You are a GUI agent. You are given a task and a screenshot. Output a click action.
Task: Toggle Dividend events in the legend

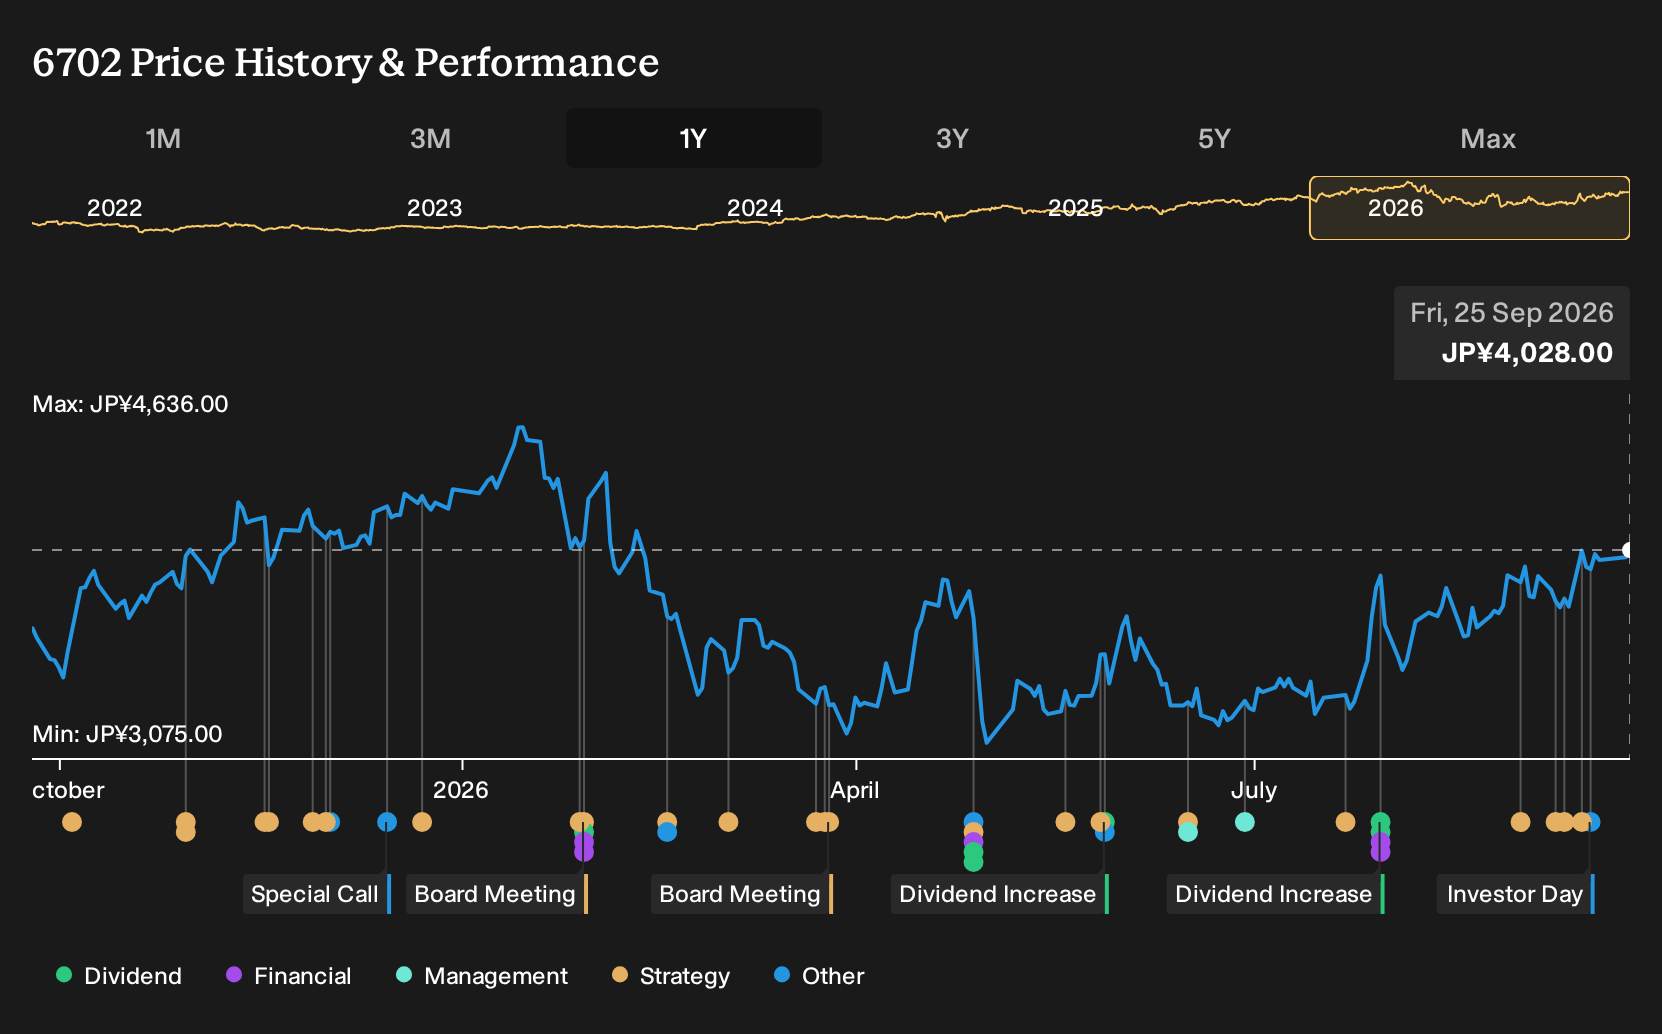click(119, 976)
